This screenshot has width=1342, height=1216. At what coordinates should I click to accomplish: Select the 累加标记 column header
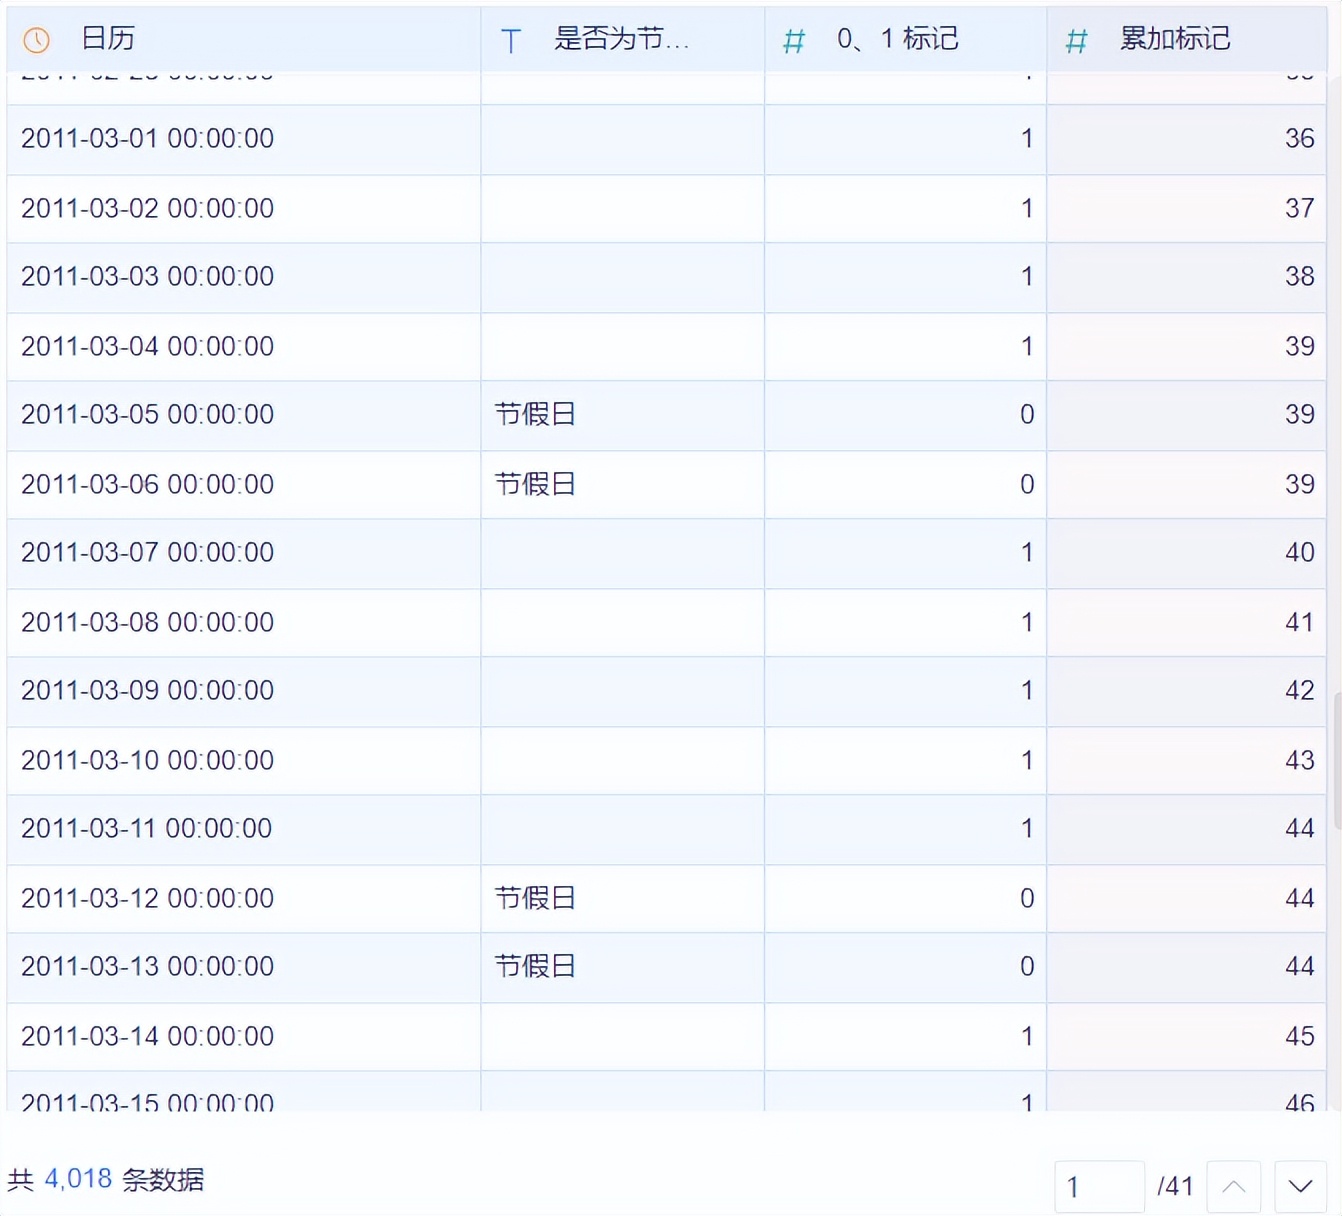(1186, 39)
